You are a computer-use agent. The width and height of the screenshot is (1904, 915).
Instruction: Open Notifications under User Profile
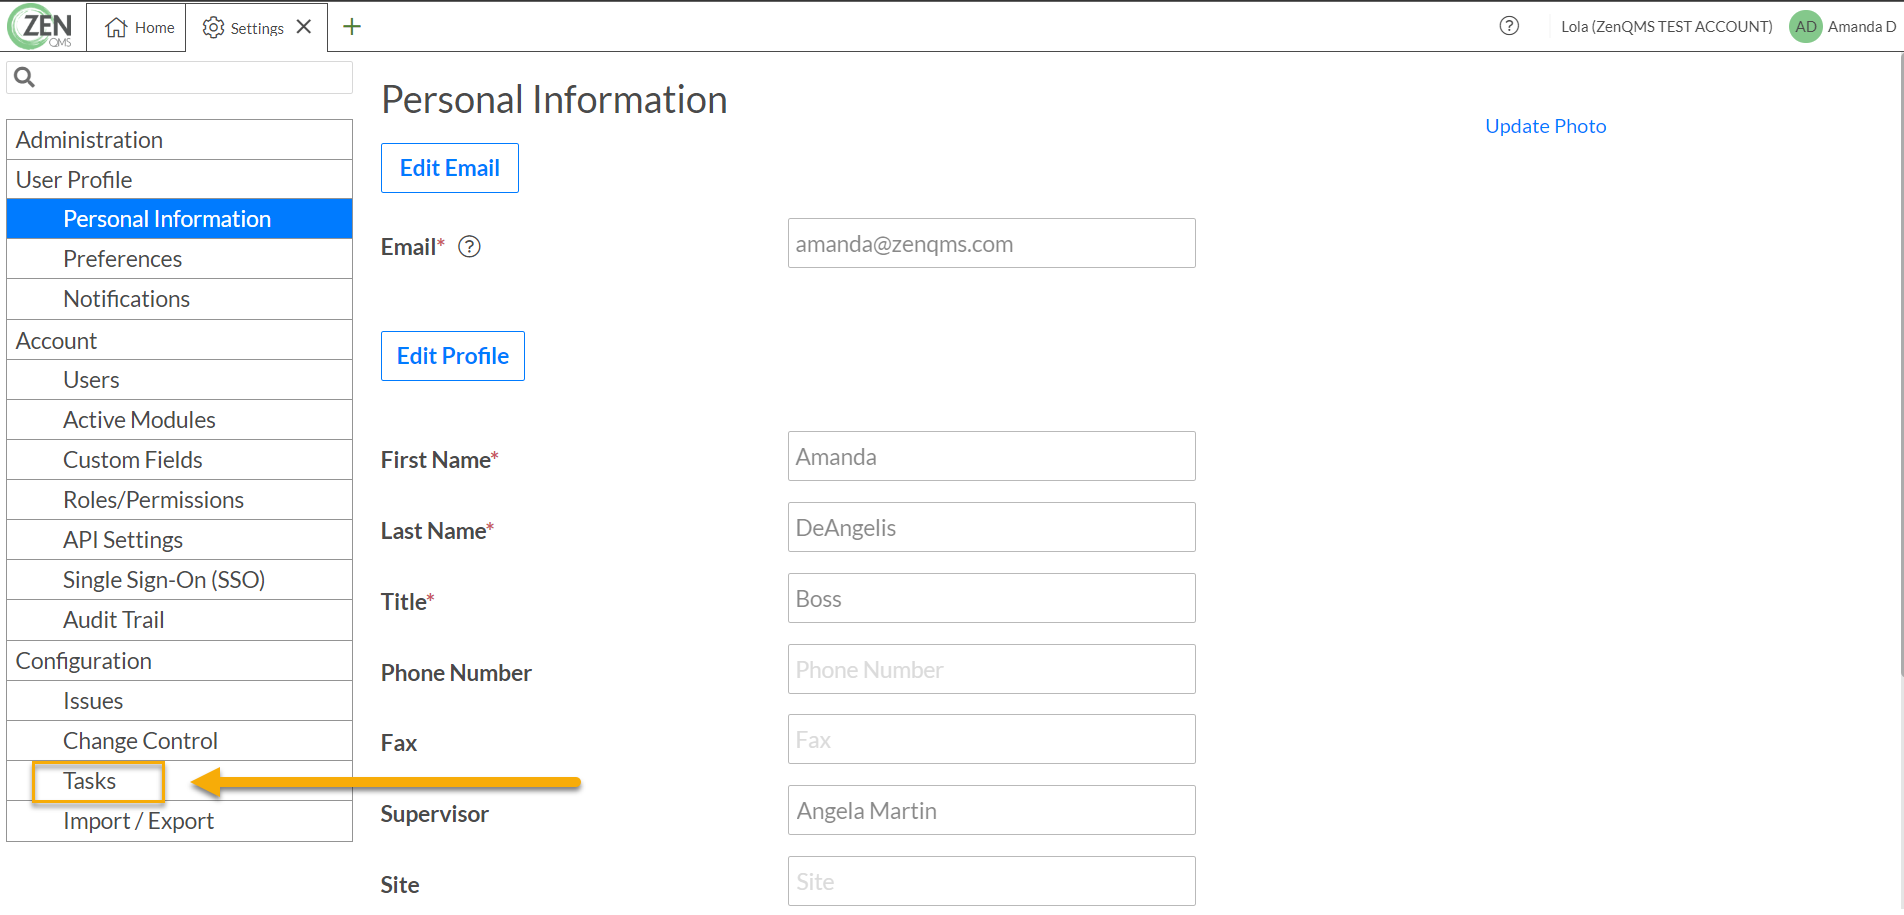coord(126,299)
